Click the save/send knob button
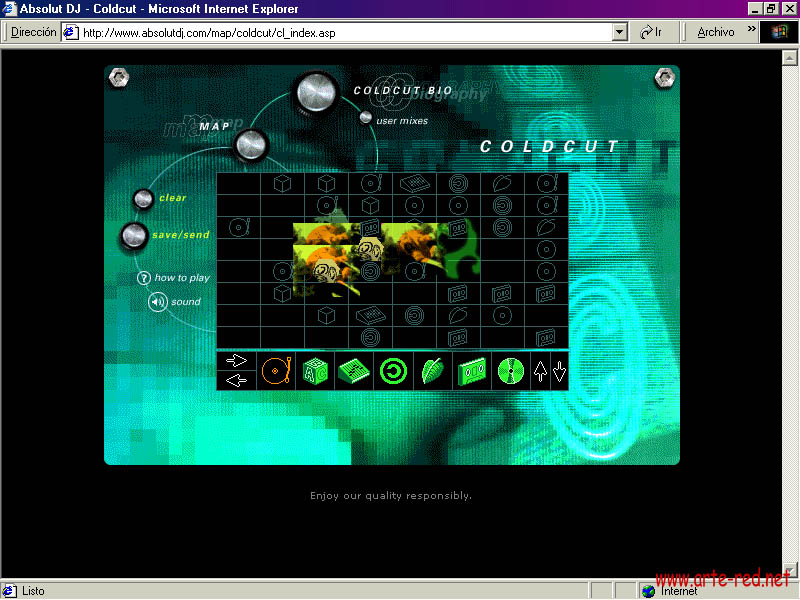The height and width of the screenshot is (600, 800). click(x=133, y=236)
